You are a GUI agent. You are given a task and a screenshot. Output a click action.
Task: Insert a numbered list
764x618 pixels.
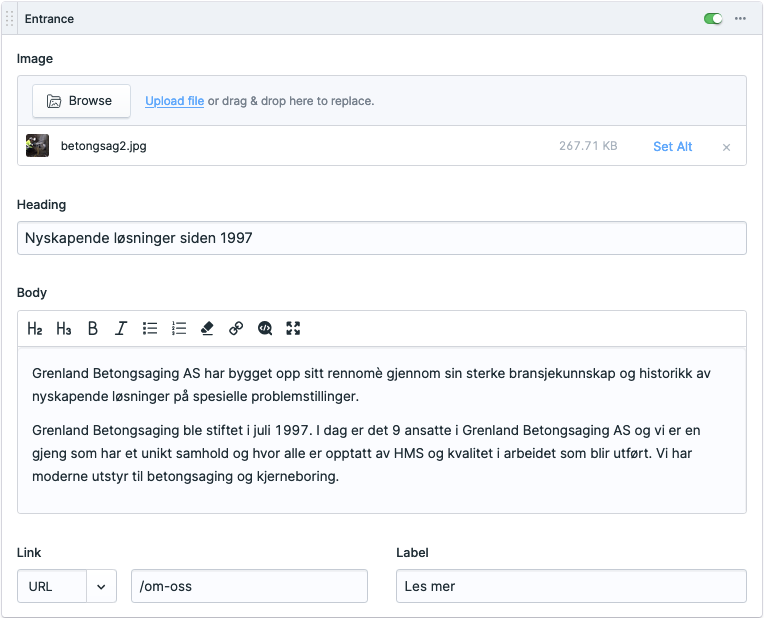pos(179,328)
